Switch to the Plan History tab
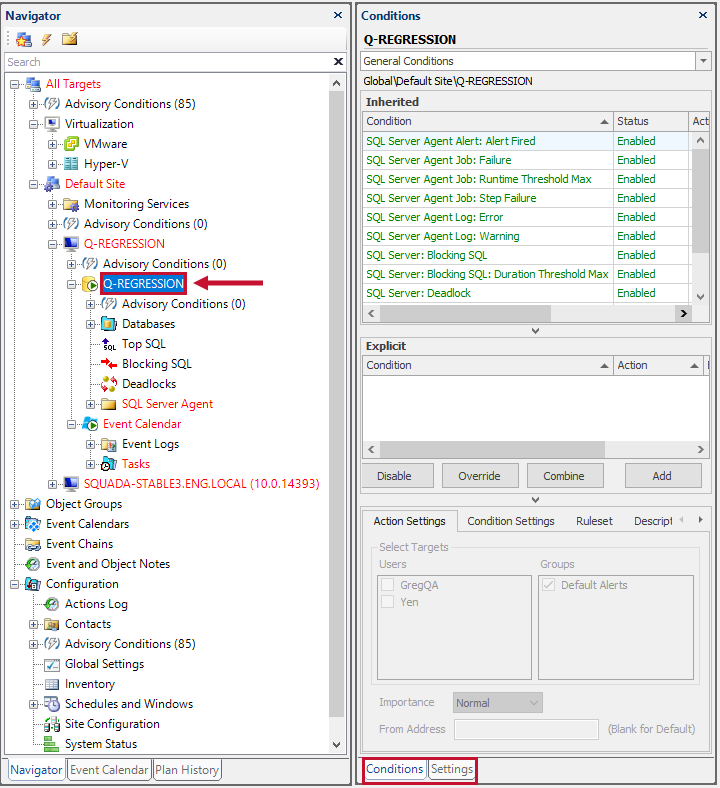720x788 pixels. (x=187, y=770)
